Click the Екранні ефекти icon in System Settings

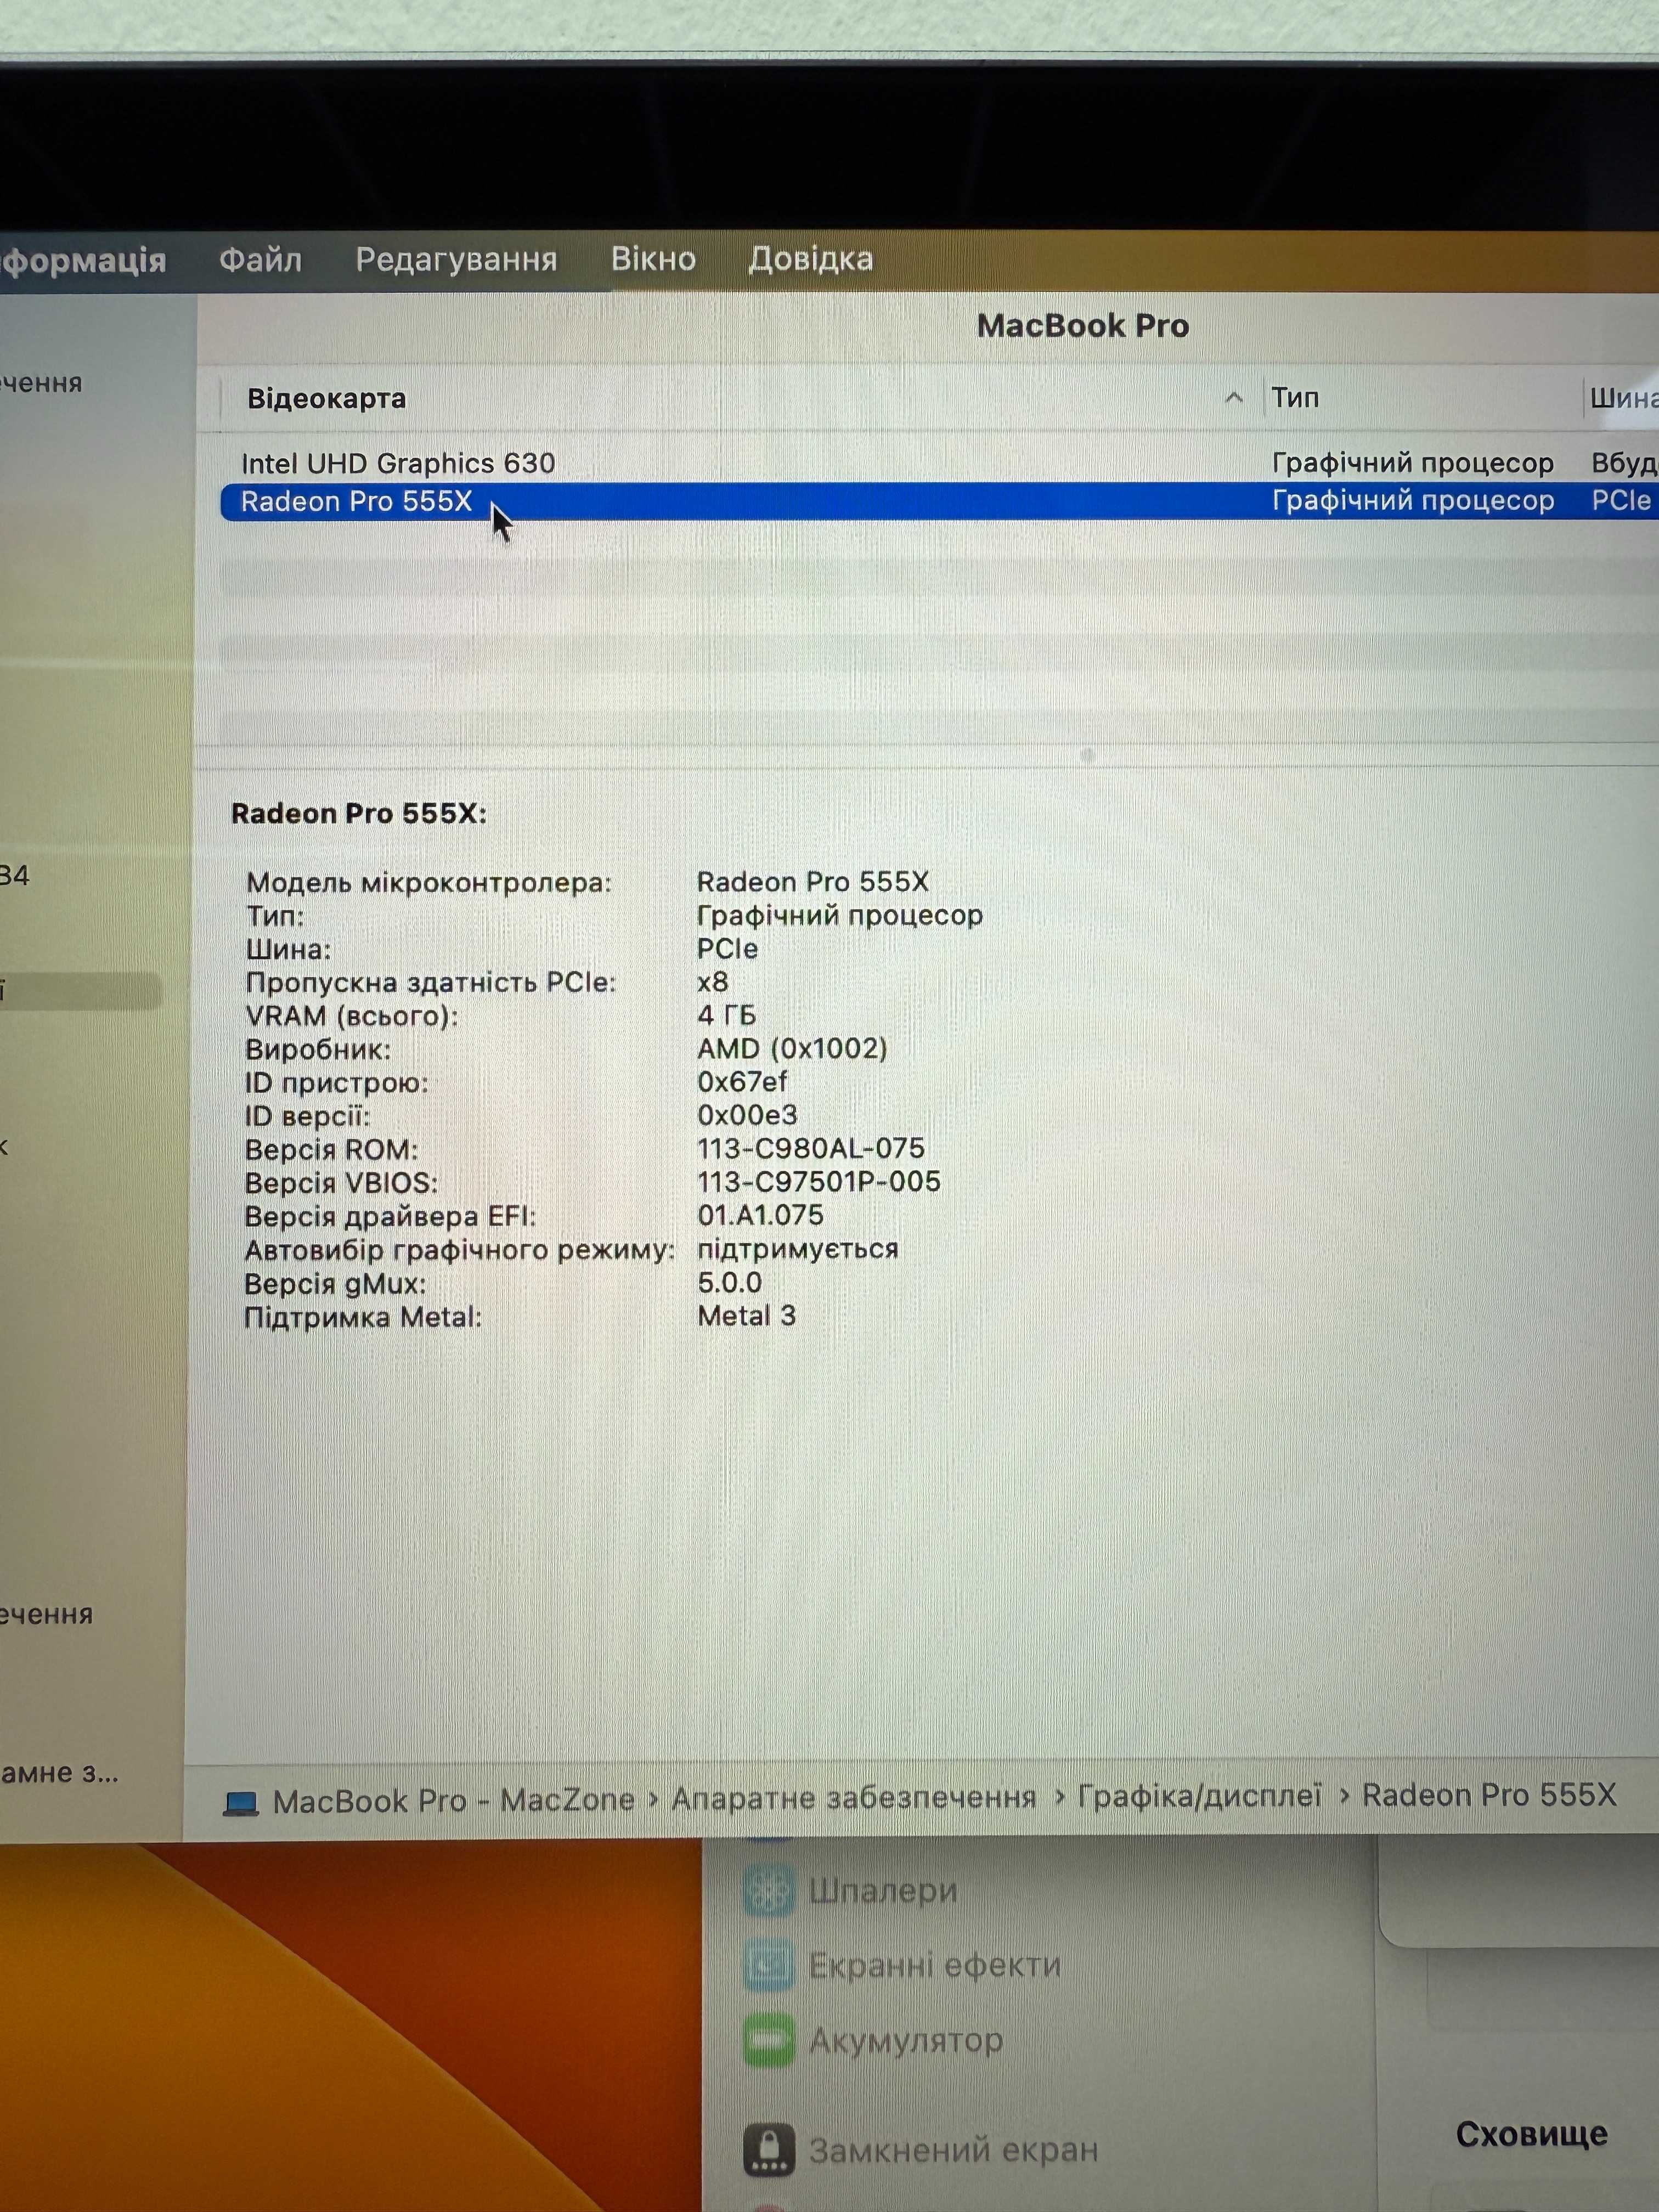click(769, 1965)
